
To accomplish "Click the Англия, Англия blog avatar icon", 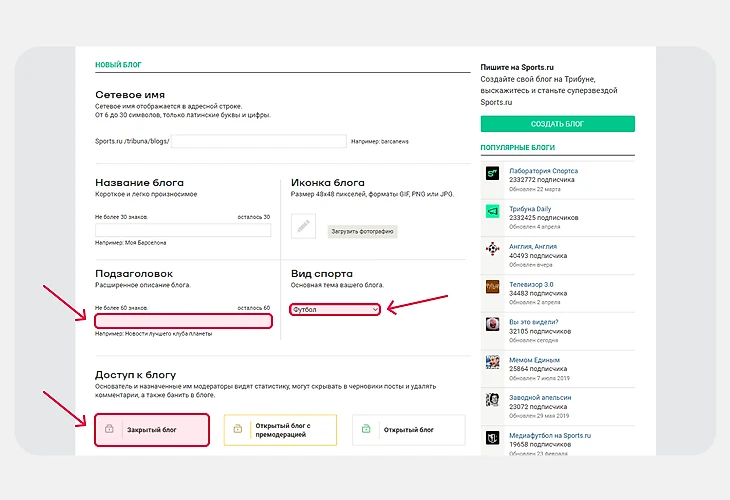I will point(492,249).
